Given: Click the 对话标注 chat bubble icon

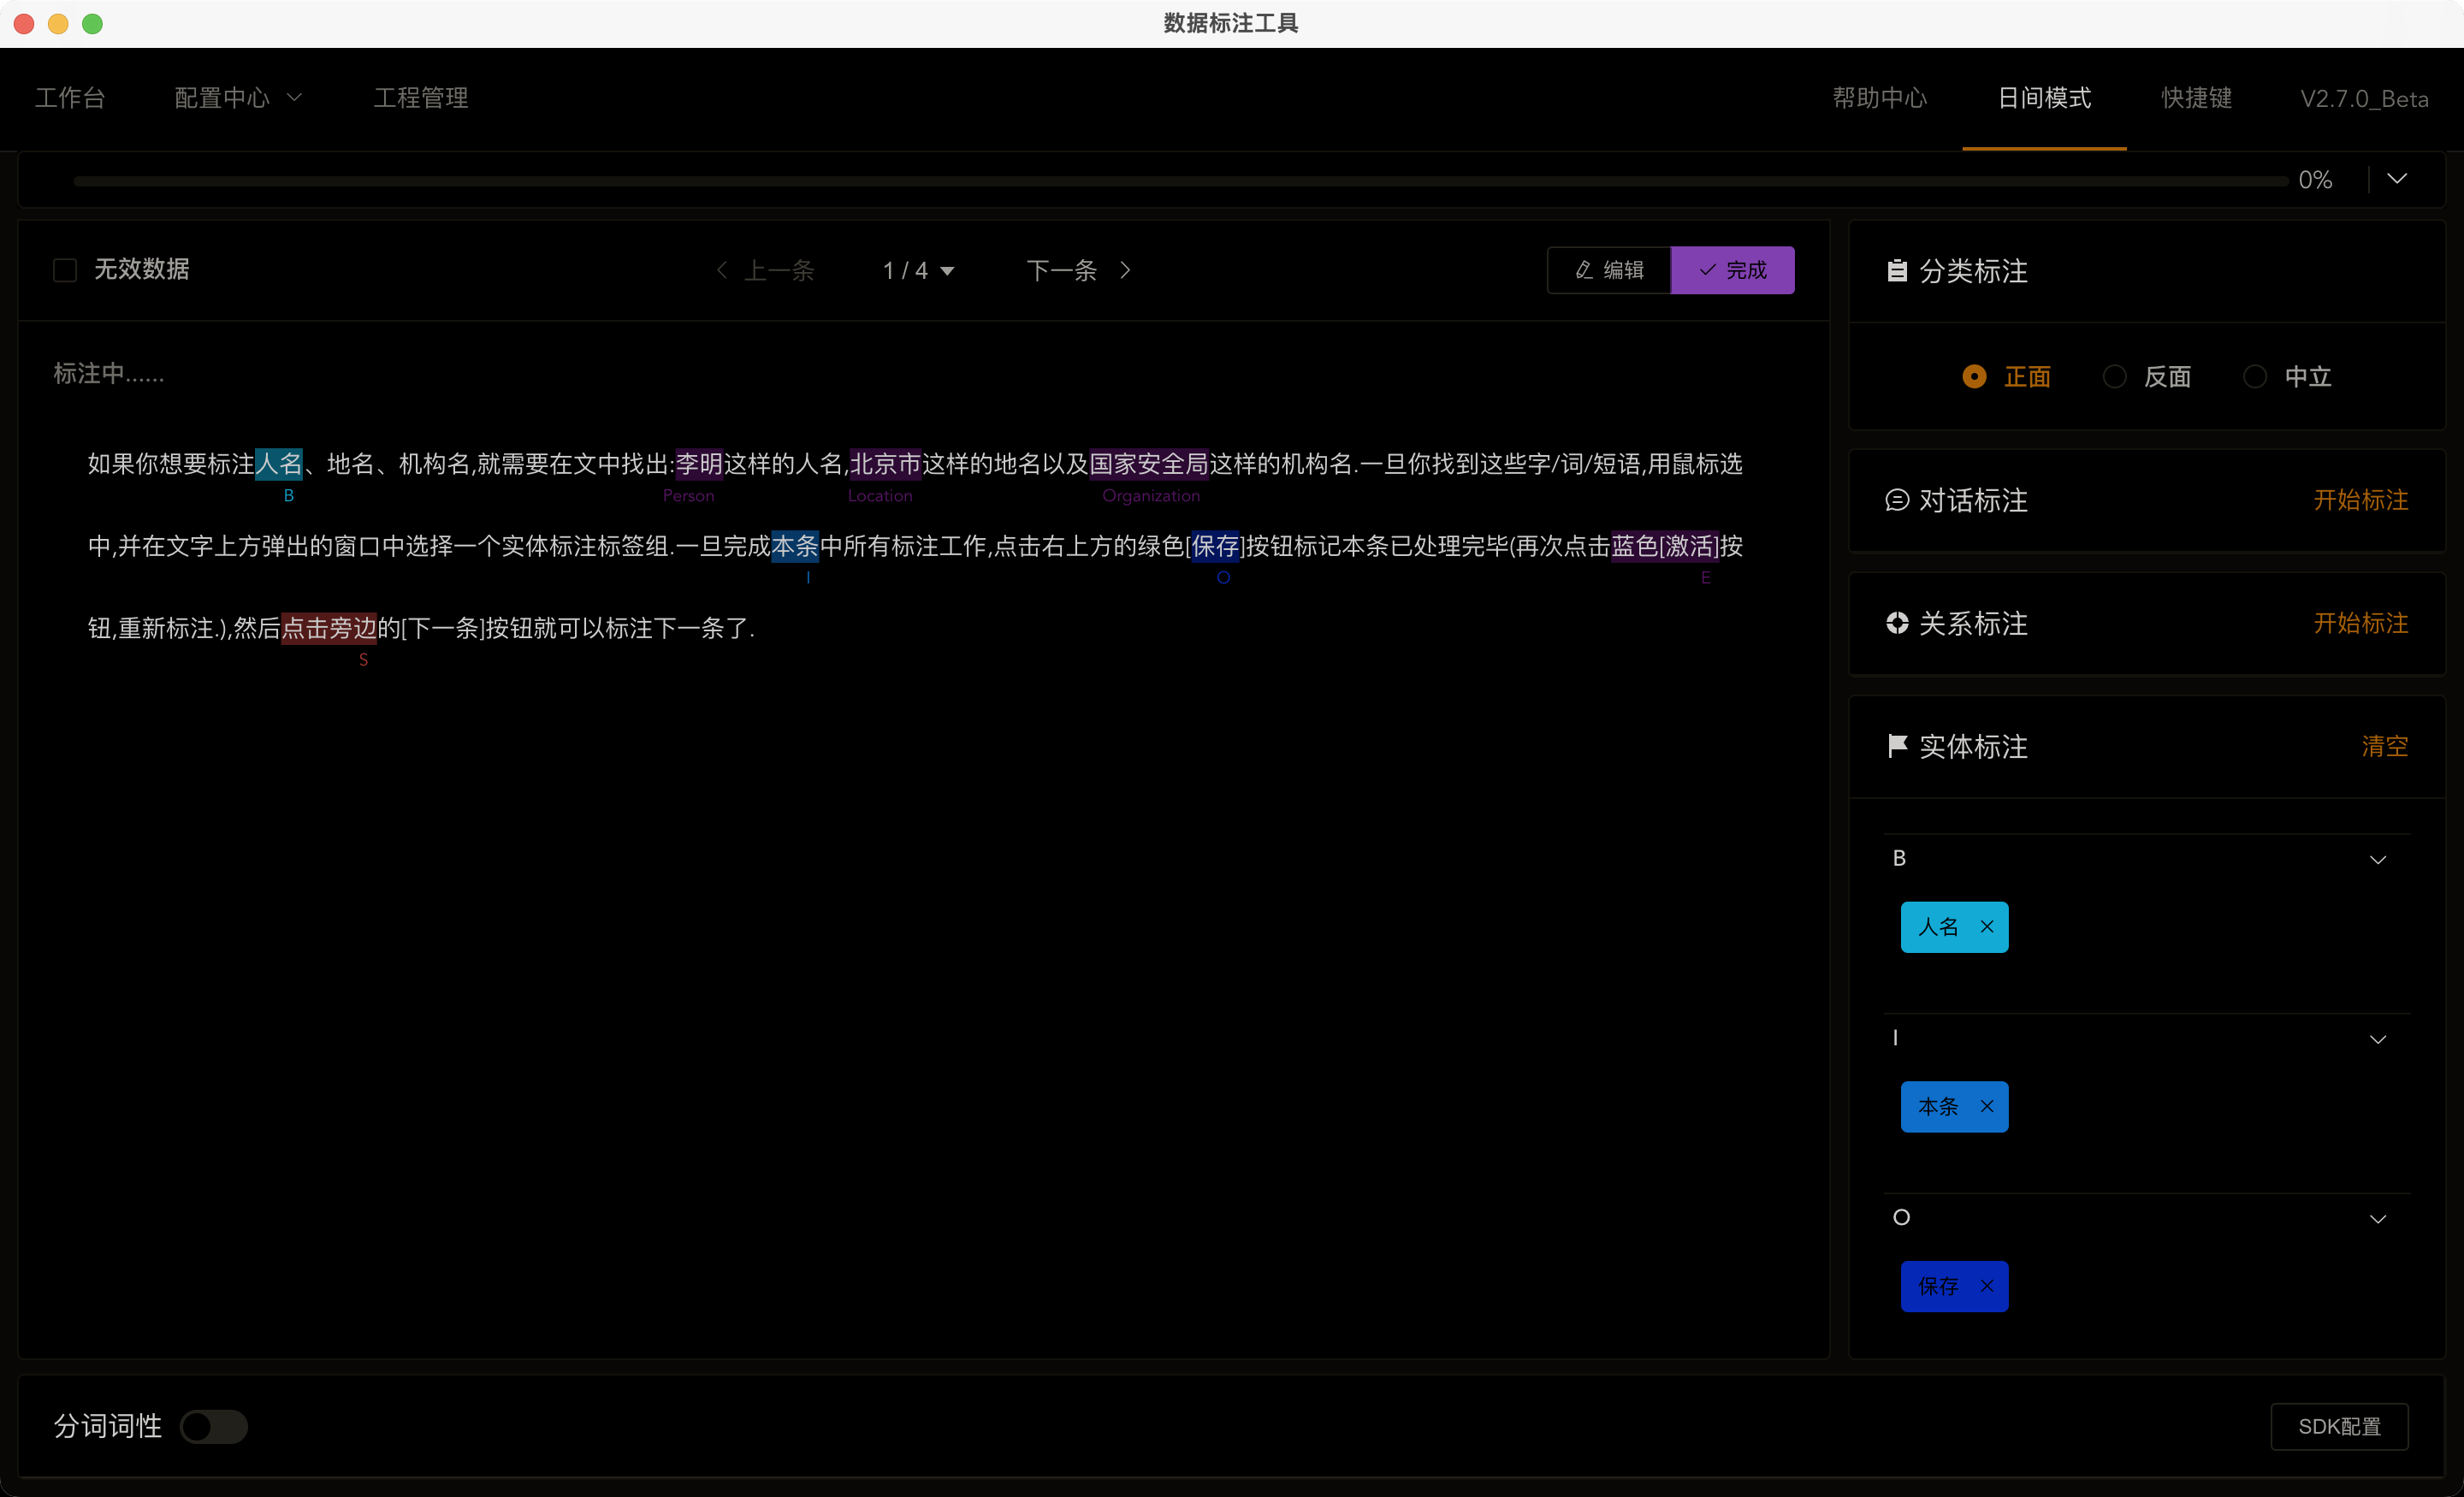Looking at the screenshot, I should [x=1896, y=500].
